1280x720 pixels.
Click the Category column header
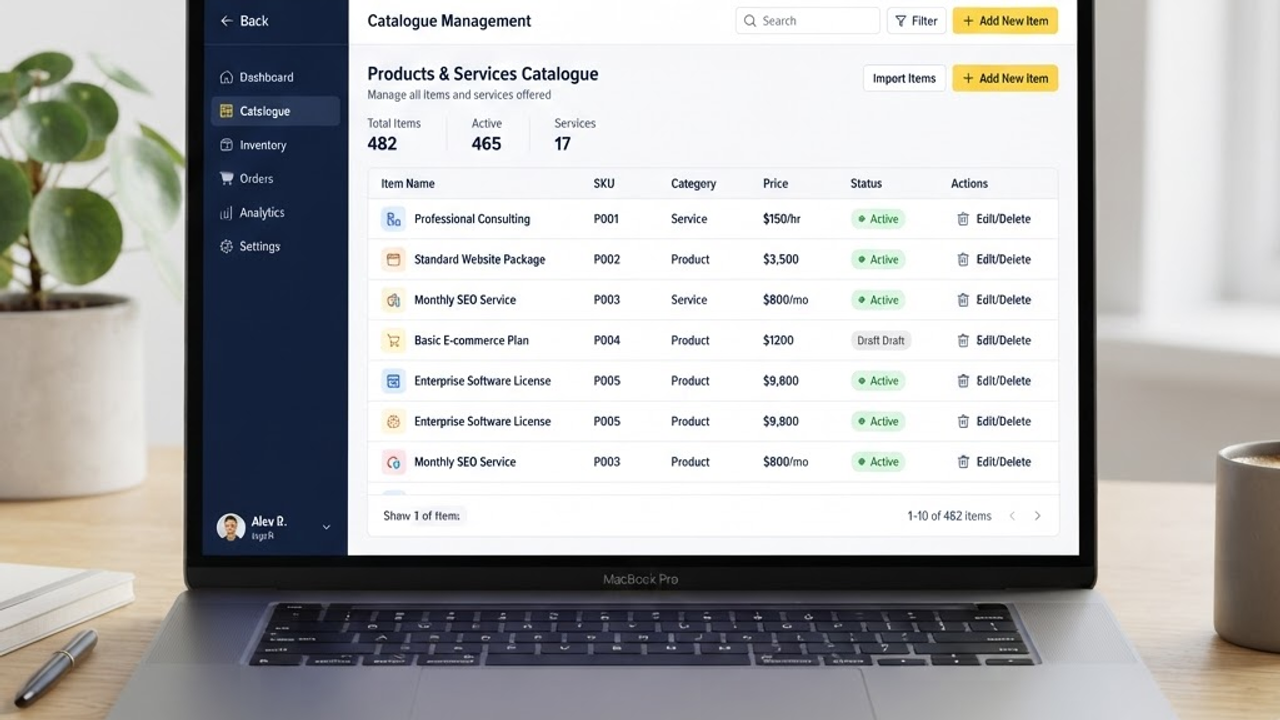point(693,184)
